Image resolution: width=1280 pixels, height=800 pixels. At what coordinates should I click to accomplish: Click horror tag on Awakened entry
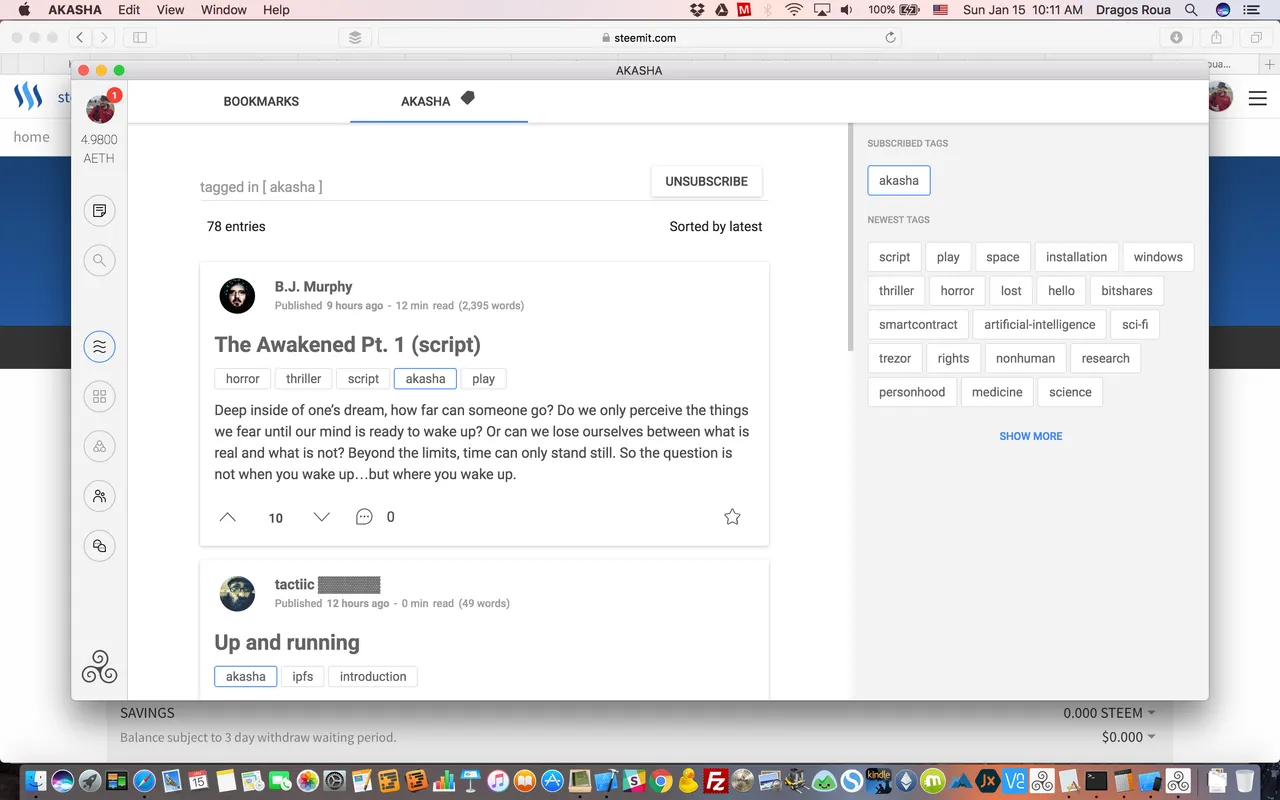tap(242, 379)
